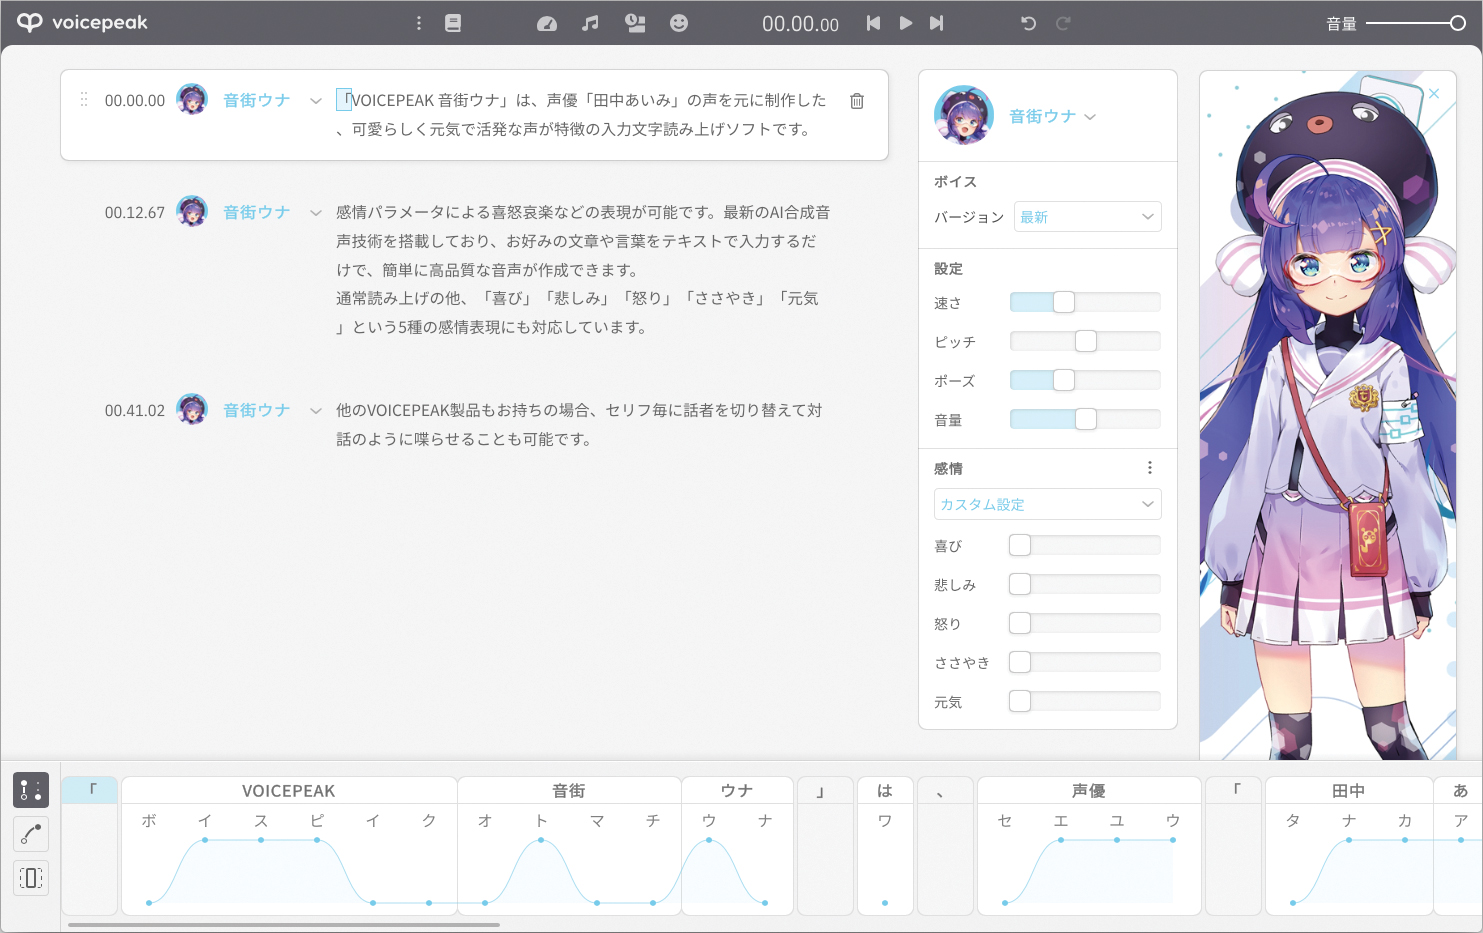Select the VOICEPEAK word segment in accent editor

point(289,790)
